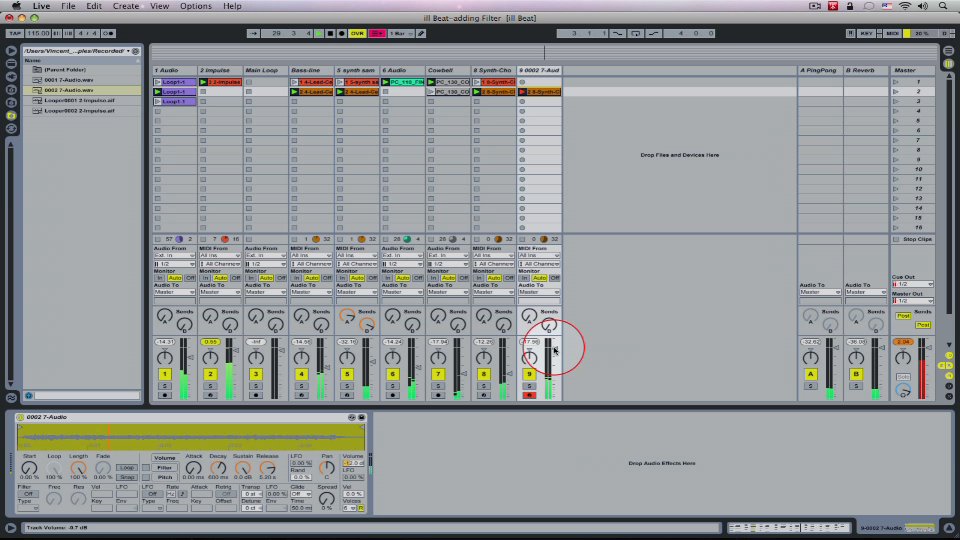Select the Filter envelope tab in Simpler

click(165, 467)
